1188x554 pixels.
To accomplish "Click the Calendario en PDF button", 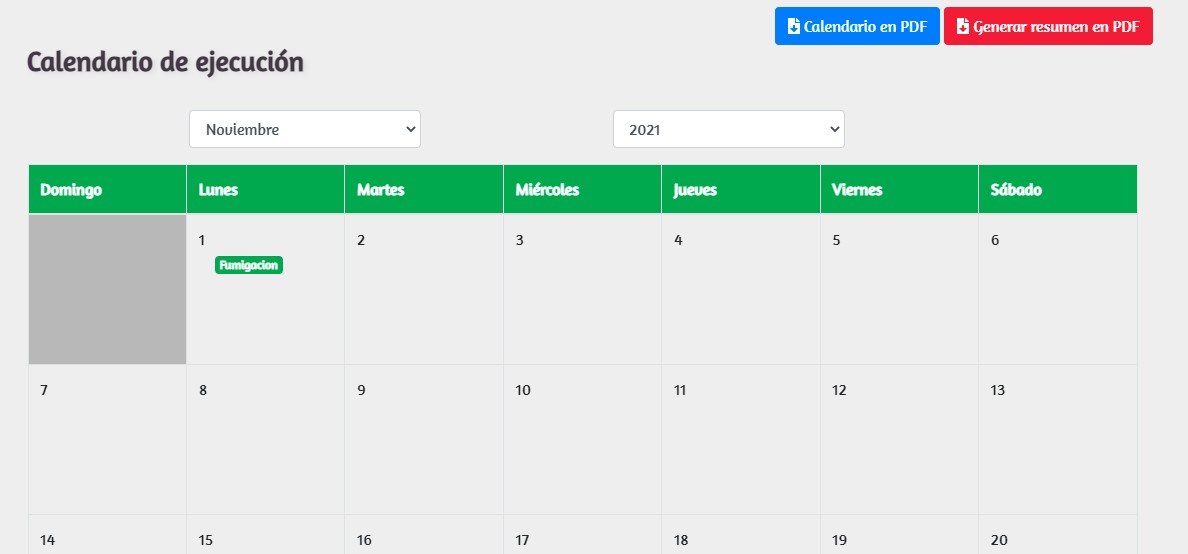I will coord(857,27).
